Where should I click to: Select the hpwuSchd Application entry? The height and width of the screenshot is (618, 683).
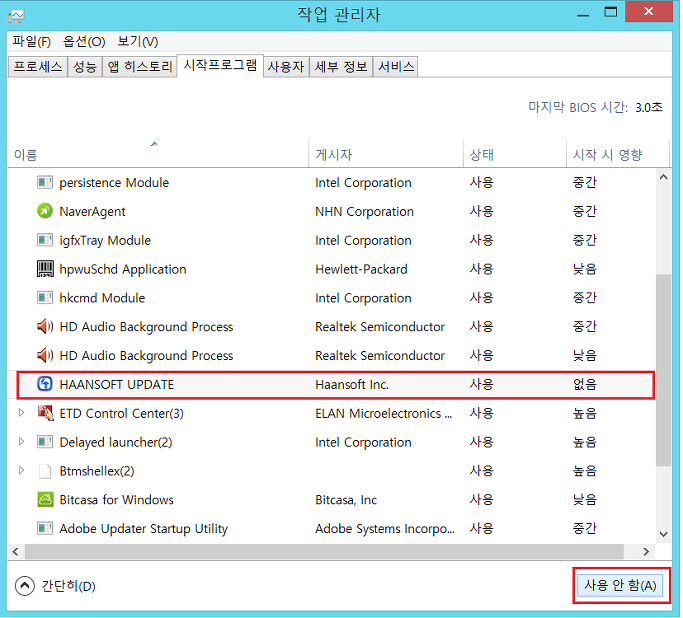click(x=122, y=269)
